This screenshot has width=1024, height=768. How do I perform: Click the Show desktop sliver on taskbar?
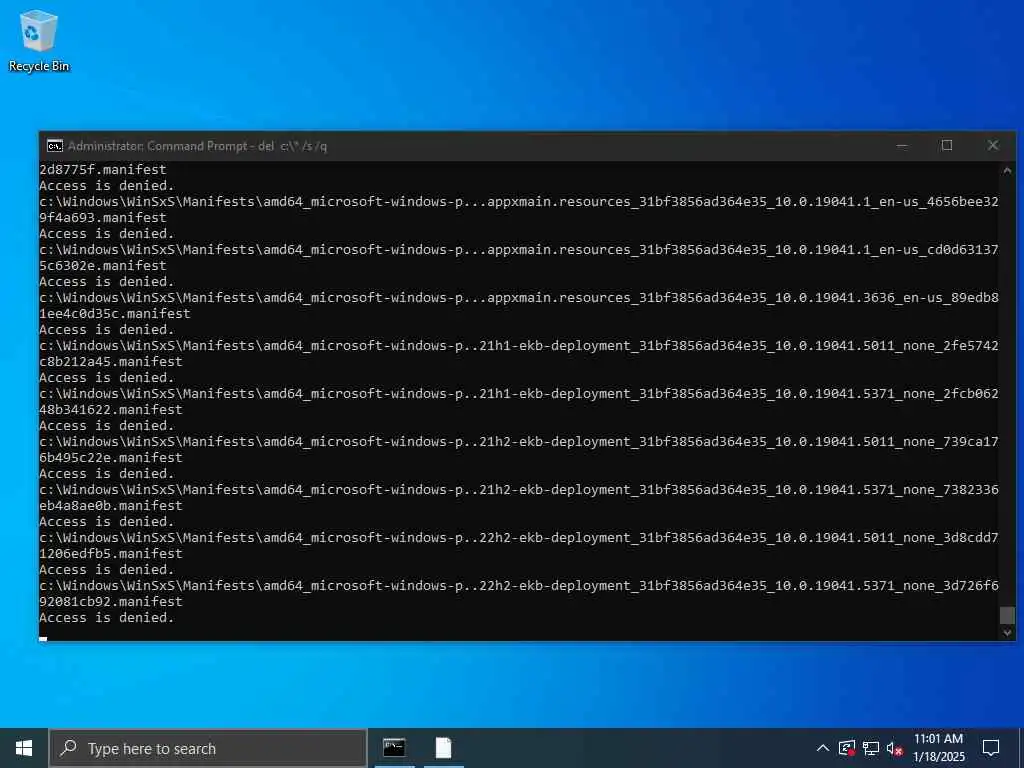click(x=1021, y=748)
